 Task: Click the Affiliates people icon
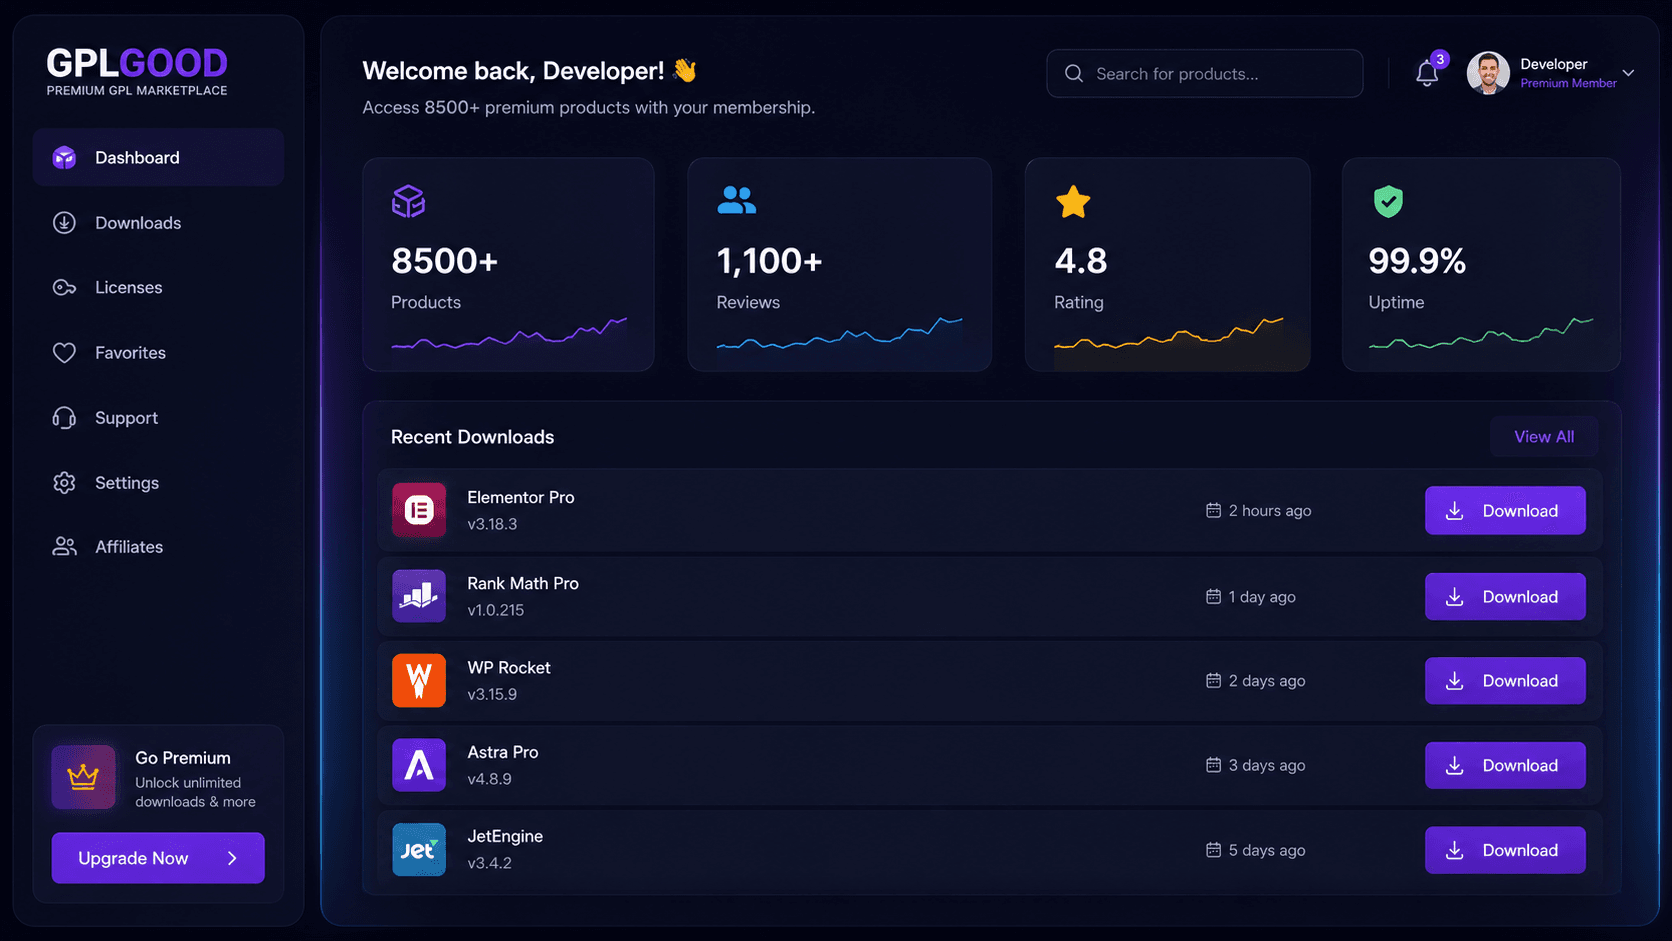[64, 547]
